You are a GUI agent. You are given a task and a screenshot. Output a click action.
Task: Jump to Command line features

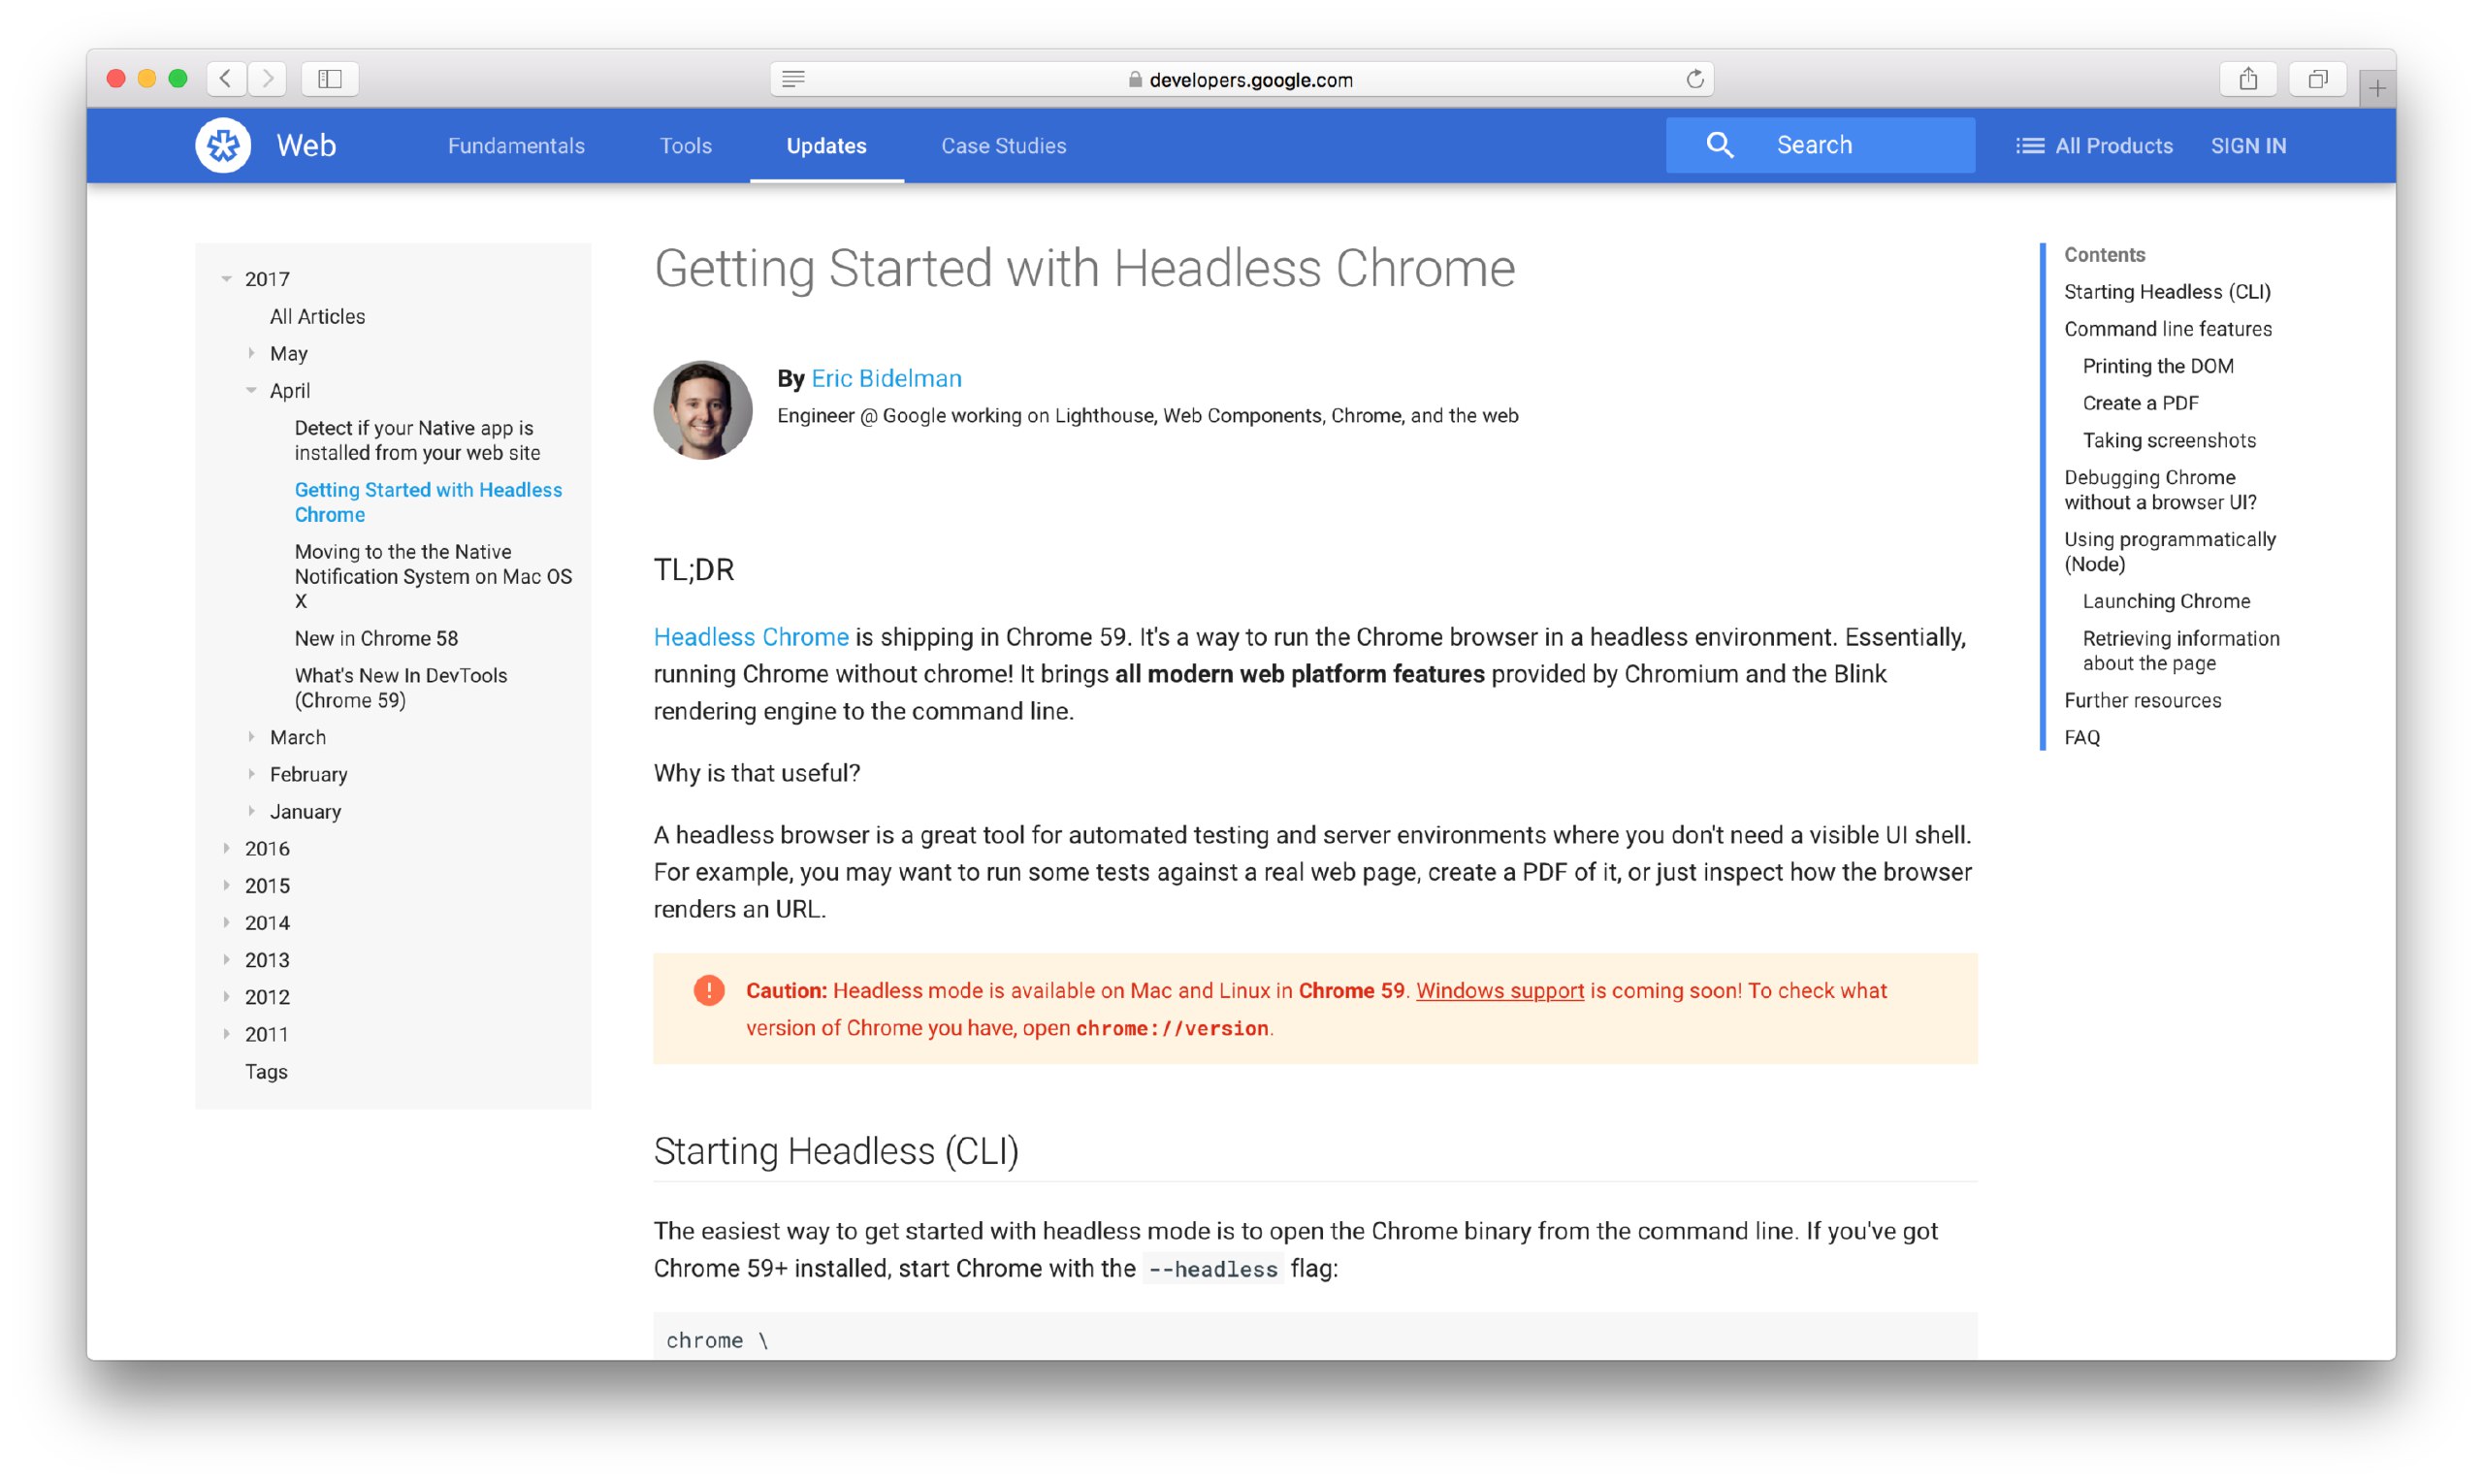click(x=2167, y=328)
